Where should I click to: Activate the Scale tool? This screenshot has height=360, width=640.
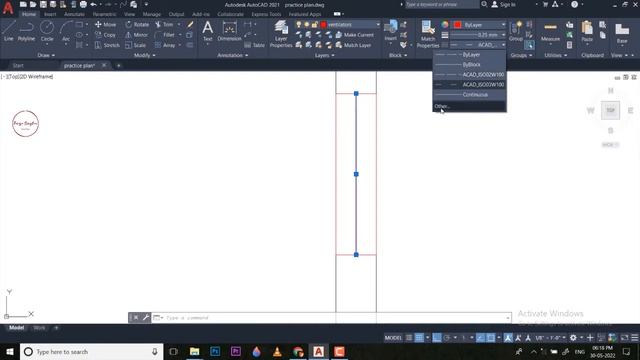pyautogui.click(x=136, y=45)
